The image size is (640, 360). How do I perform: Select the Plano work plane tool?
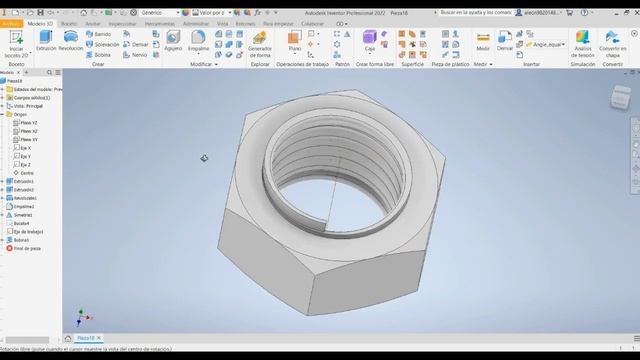[294, 41]
